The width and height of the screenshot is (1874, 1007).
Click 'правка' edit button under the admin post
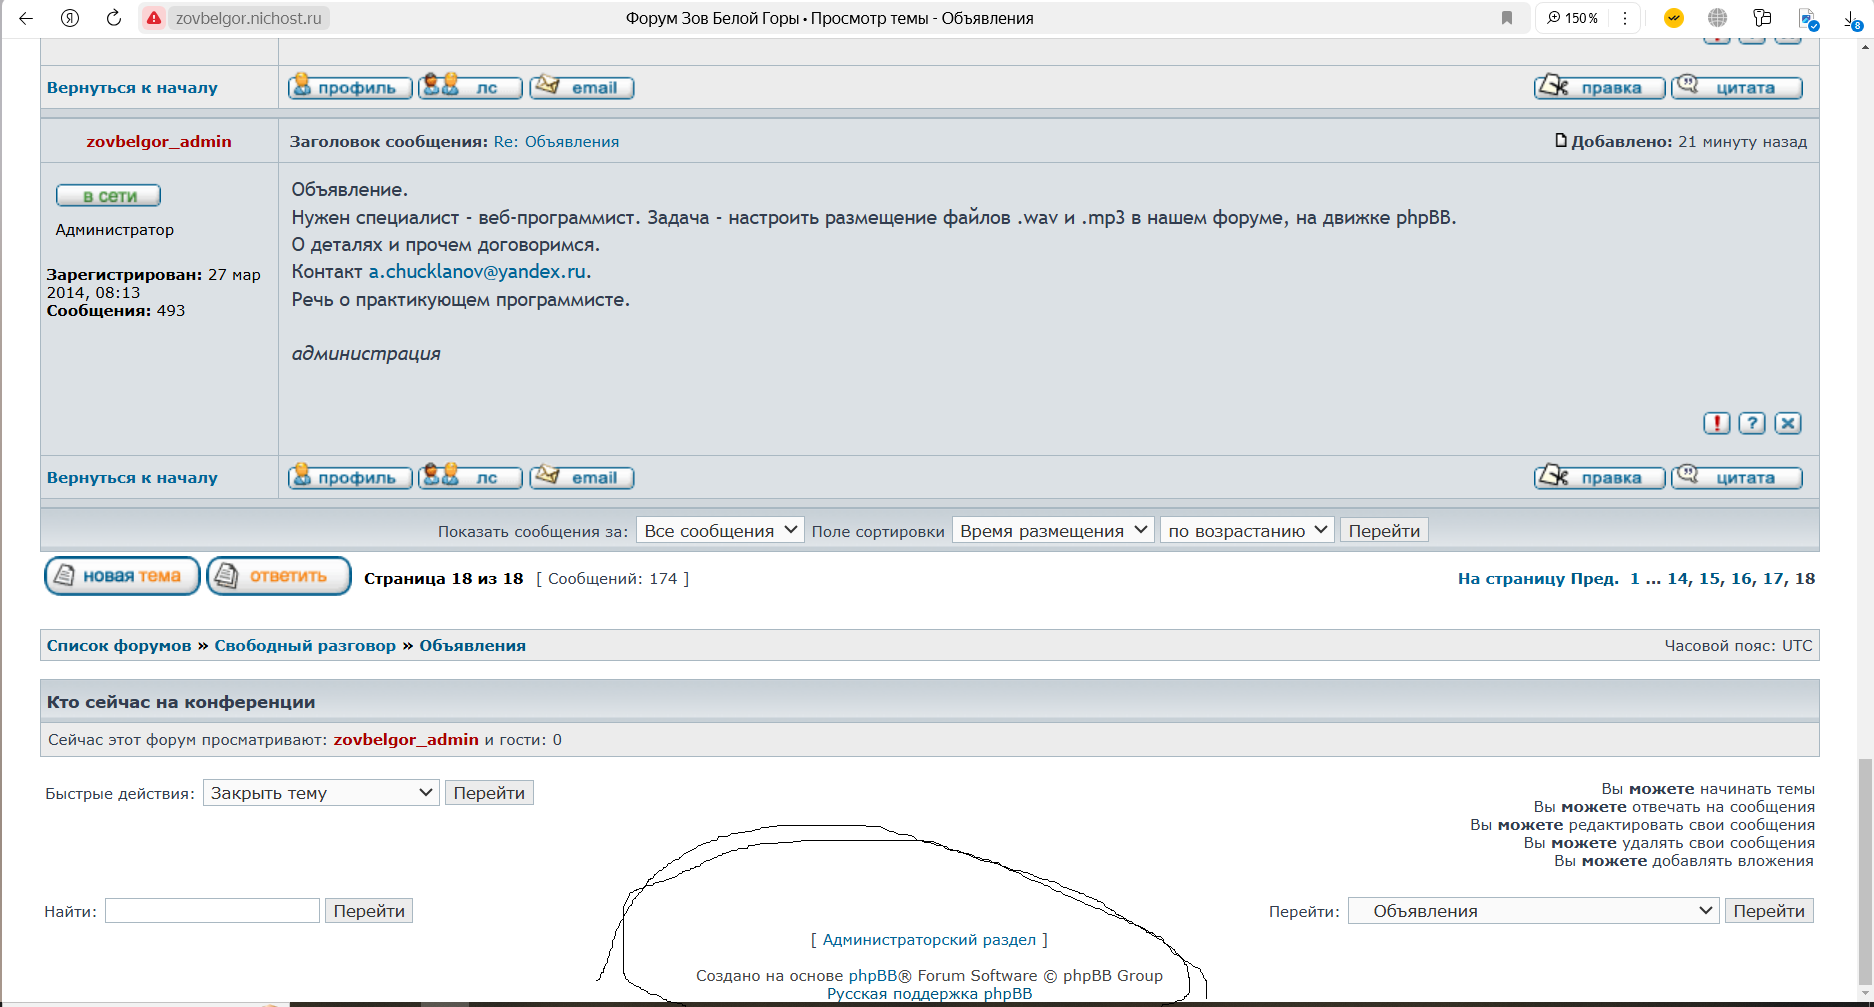[1599, 478]
